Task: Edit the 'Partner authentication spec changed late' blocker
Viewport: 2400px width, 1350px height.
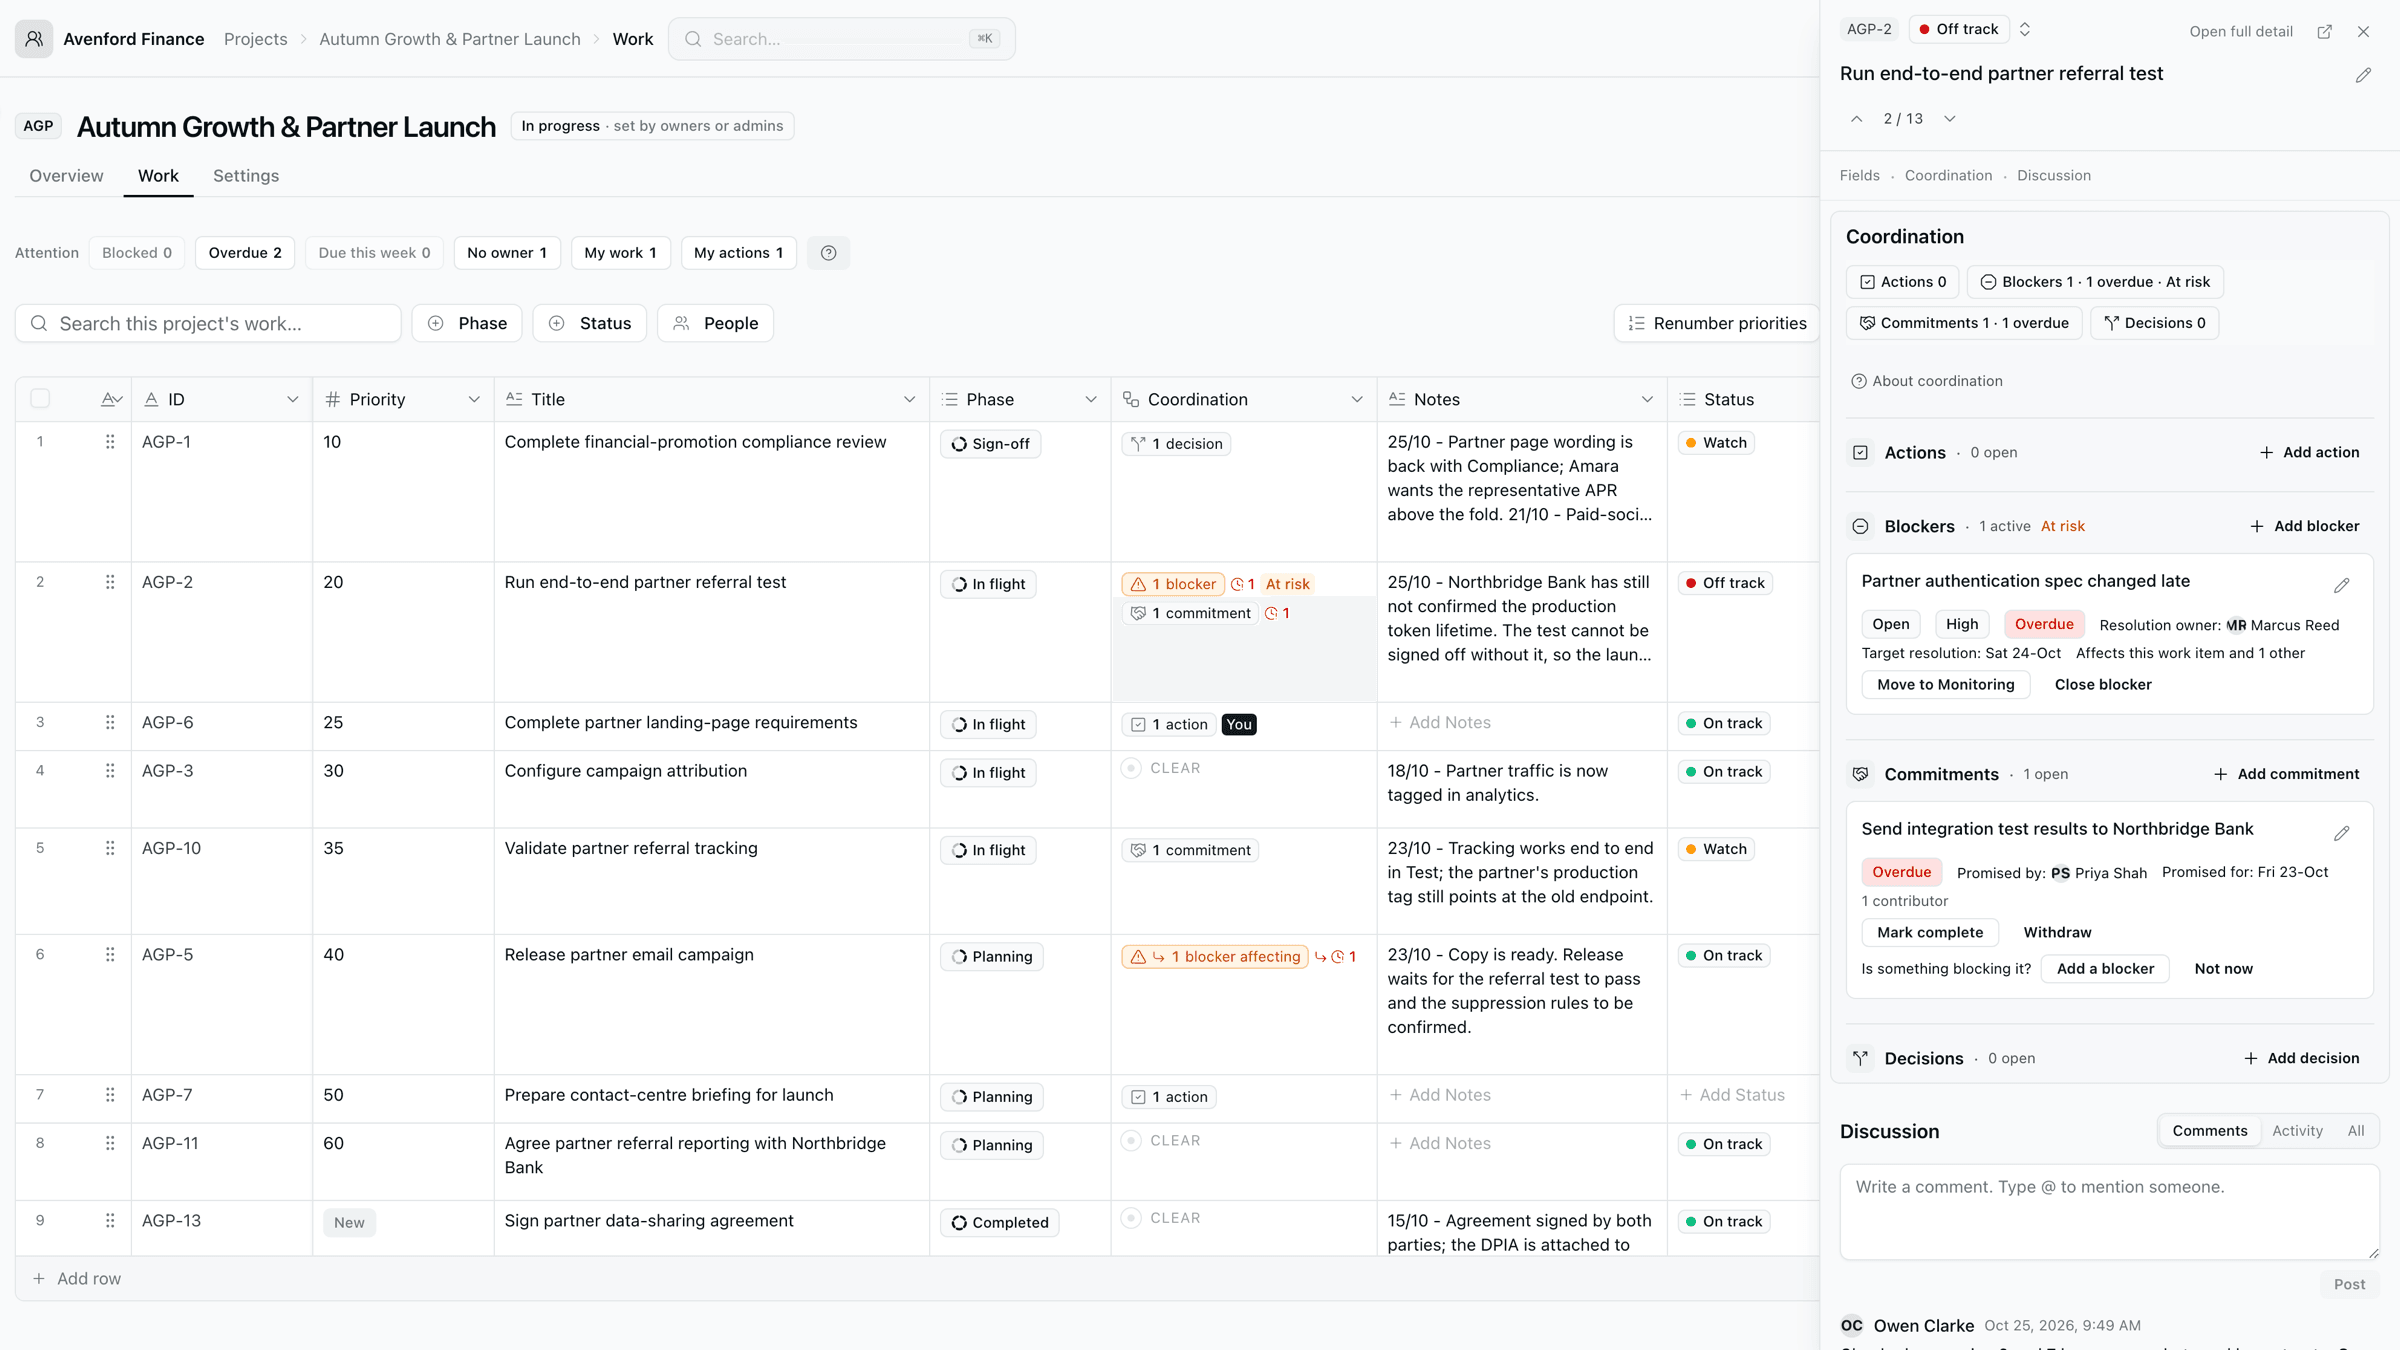Action: click(x=2341, y=585)
